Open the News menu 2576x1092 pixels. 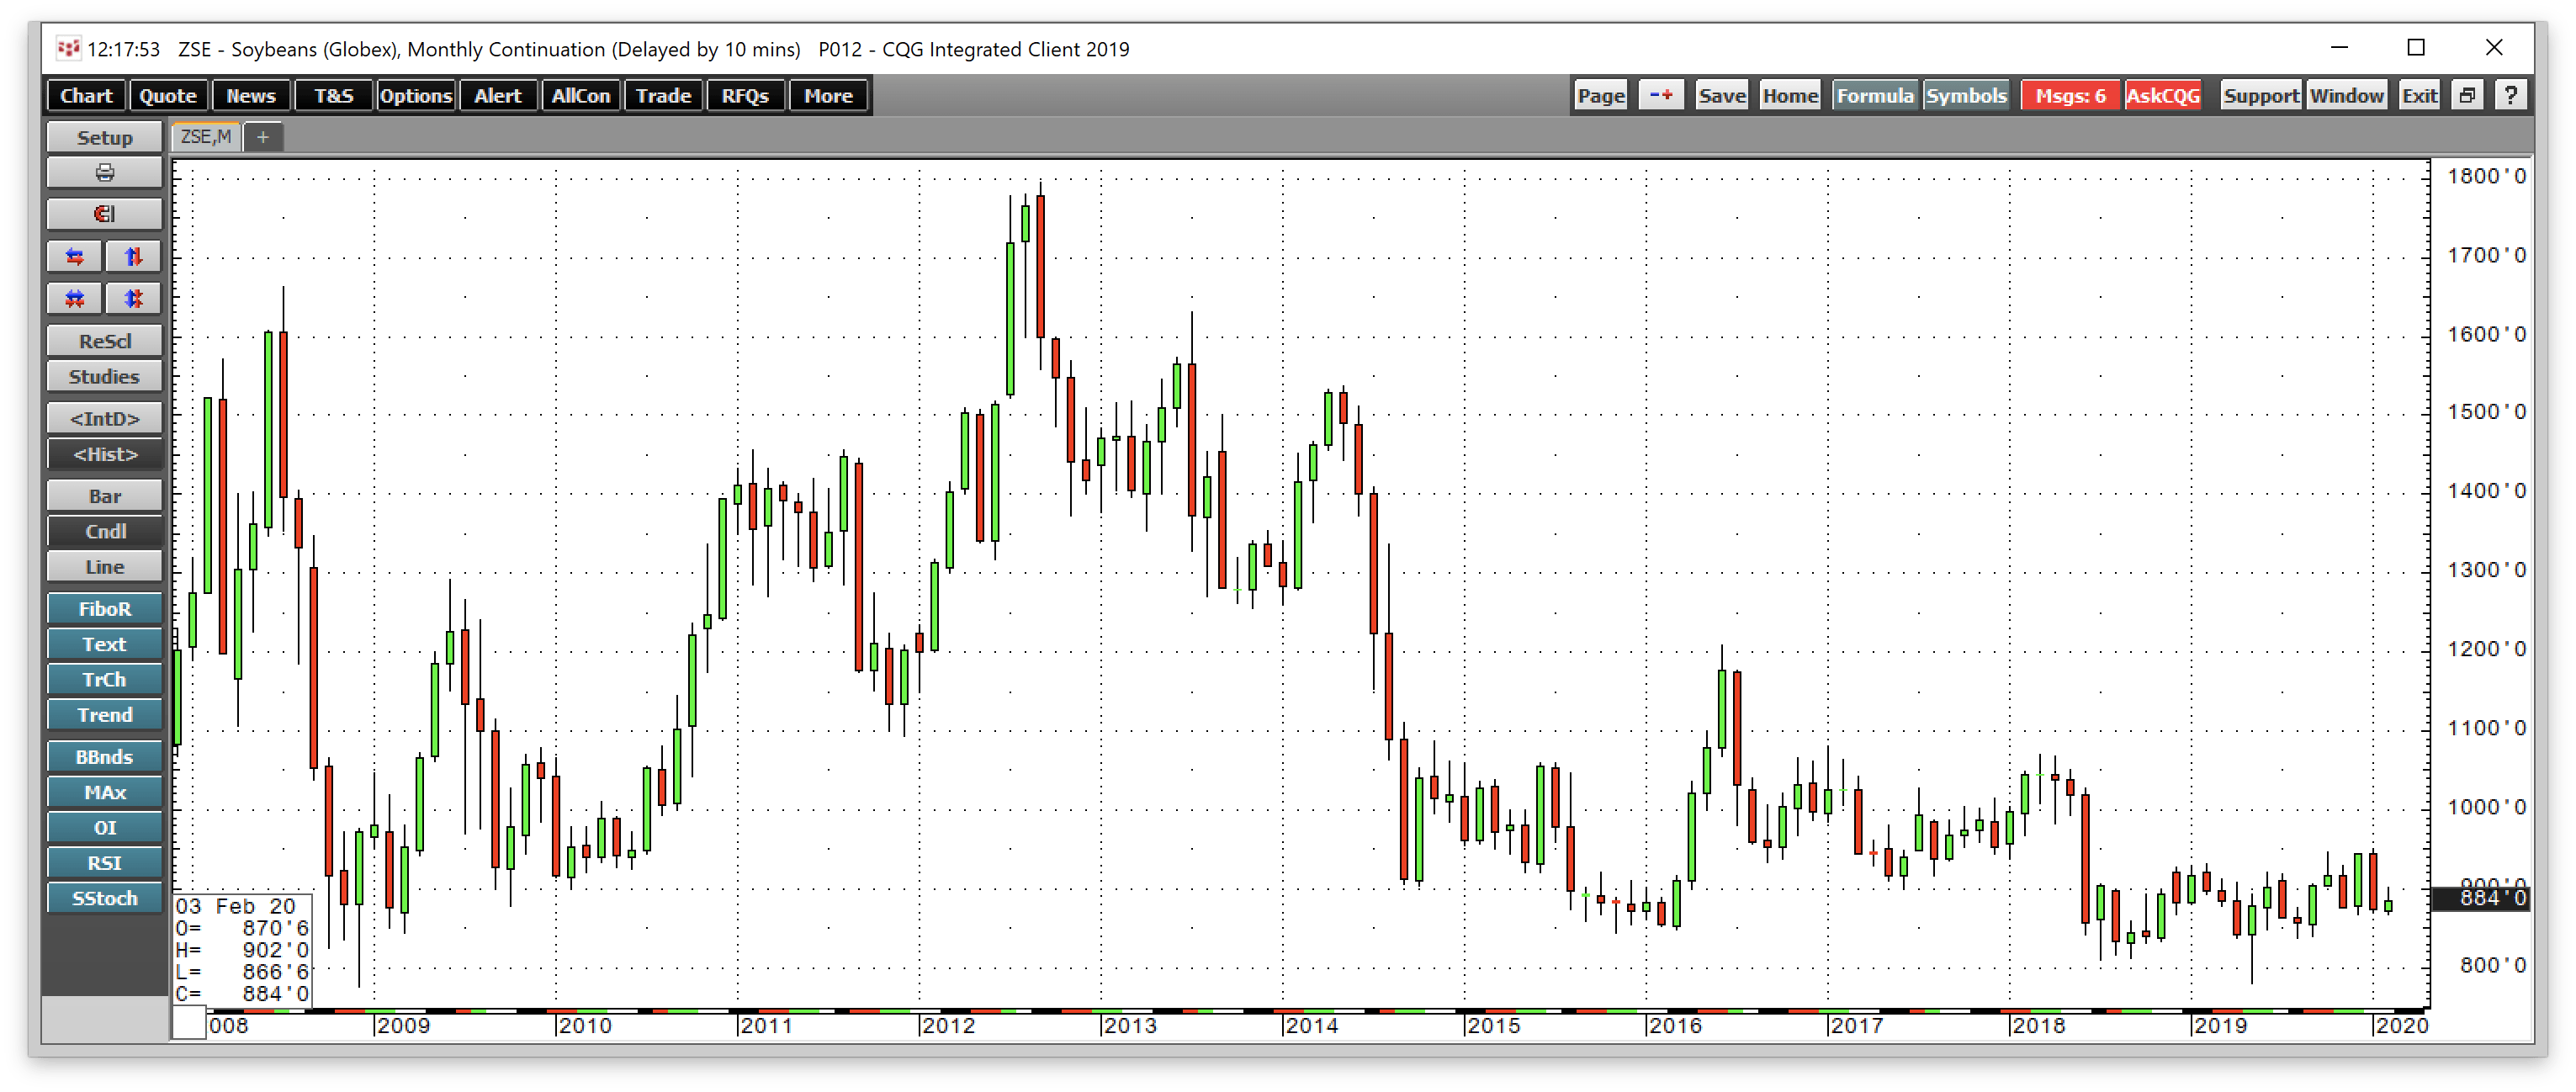click(251, 96)
